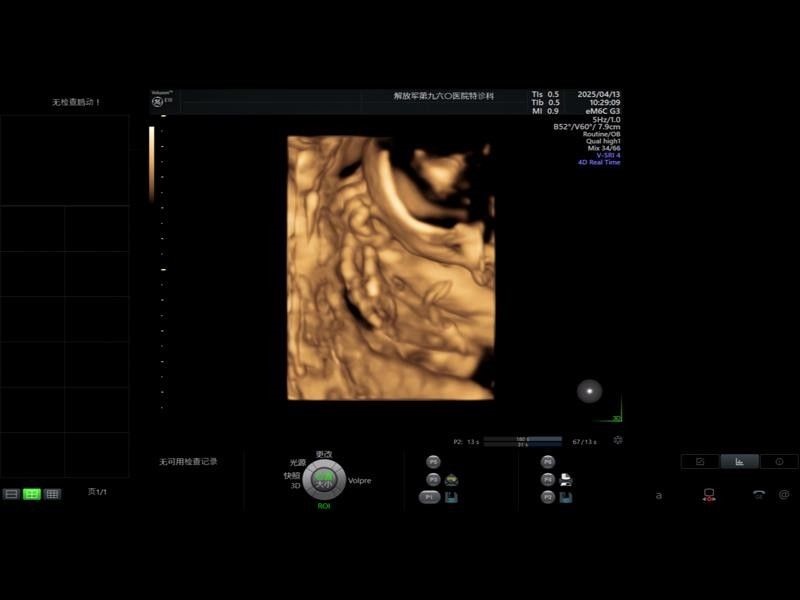This screenshot has width=800, height=600.
Task: Click the @ email status icon
Action: coord(784,494)
